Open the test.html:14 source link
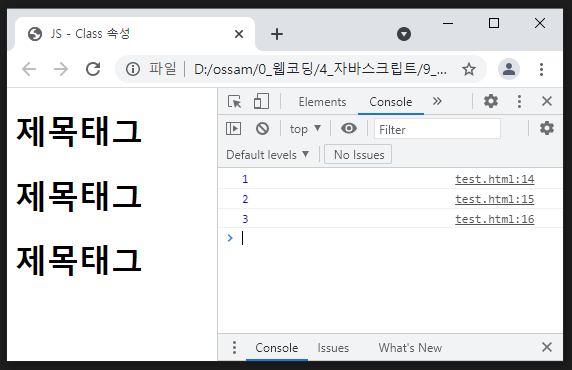The width and height of the screenshot is (572, 370). click(494, 179)
